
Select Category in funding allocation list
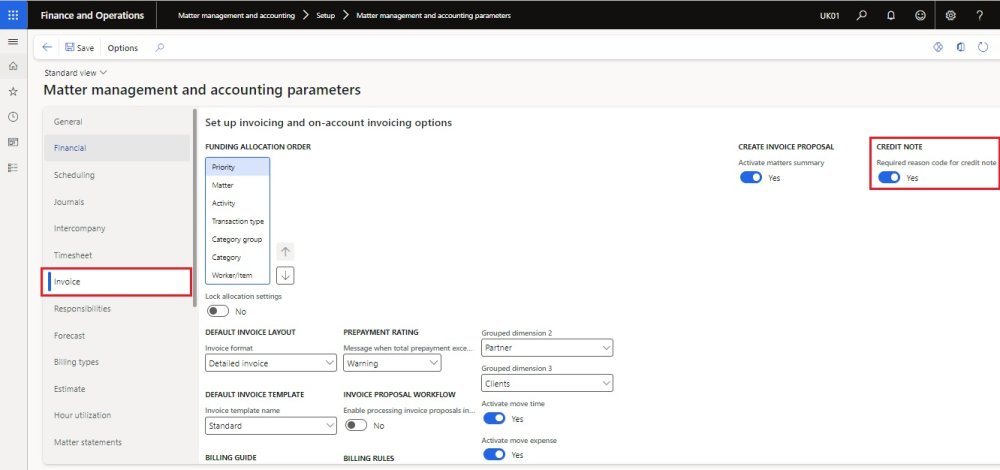238,257
